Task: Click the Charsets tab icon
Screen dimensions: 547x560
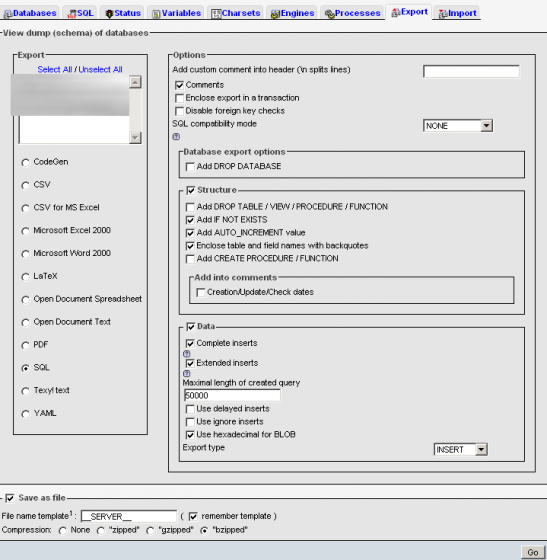Action: [x=216, y=14]
